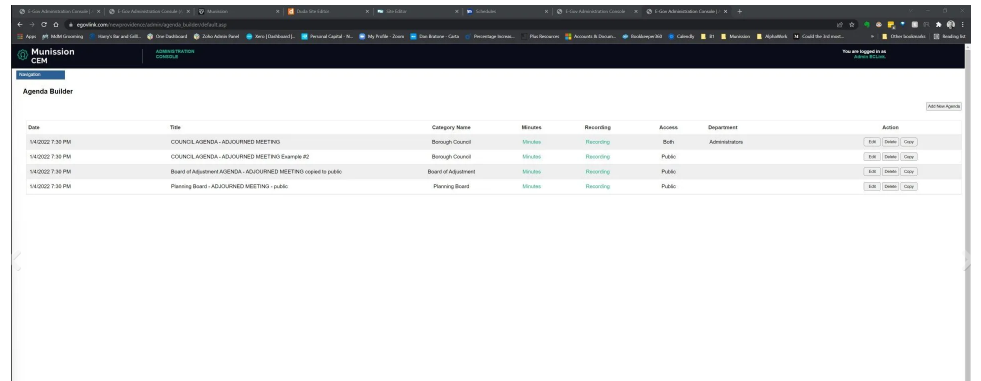Click the Administration Console header link
The image size is (981, 381).
(x=175, y=54)
